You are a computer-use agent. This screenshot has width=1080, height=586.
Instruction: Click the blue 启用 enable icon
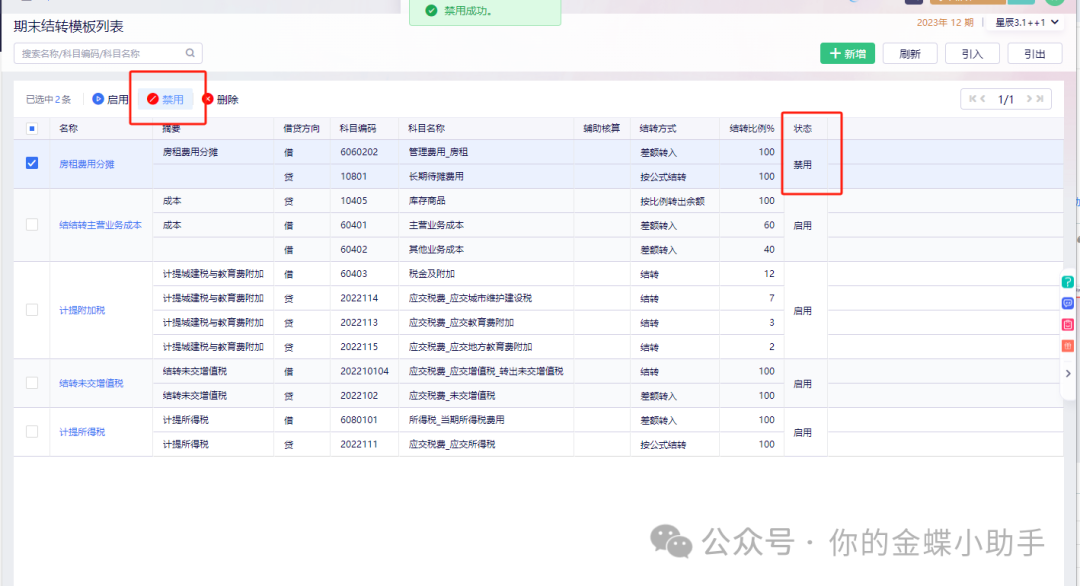coord(98,99)
